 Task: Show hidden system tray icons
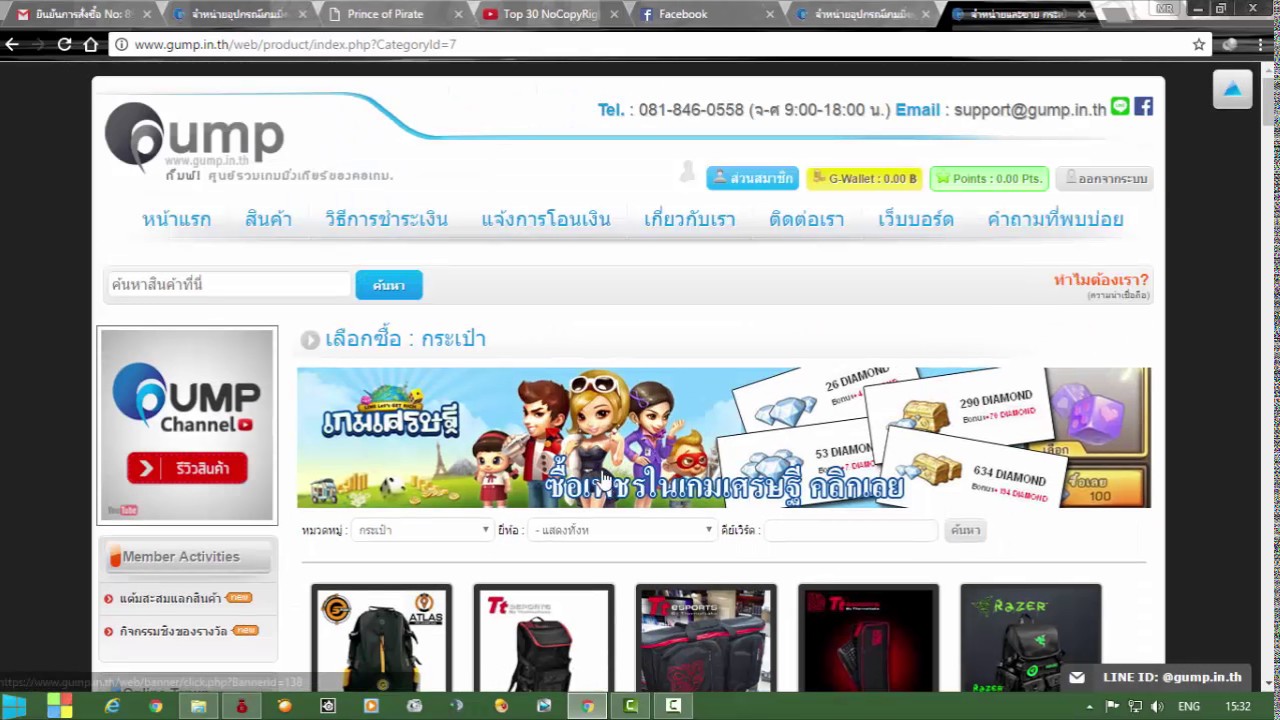pos(1090,706)
